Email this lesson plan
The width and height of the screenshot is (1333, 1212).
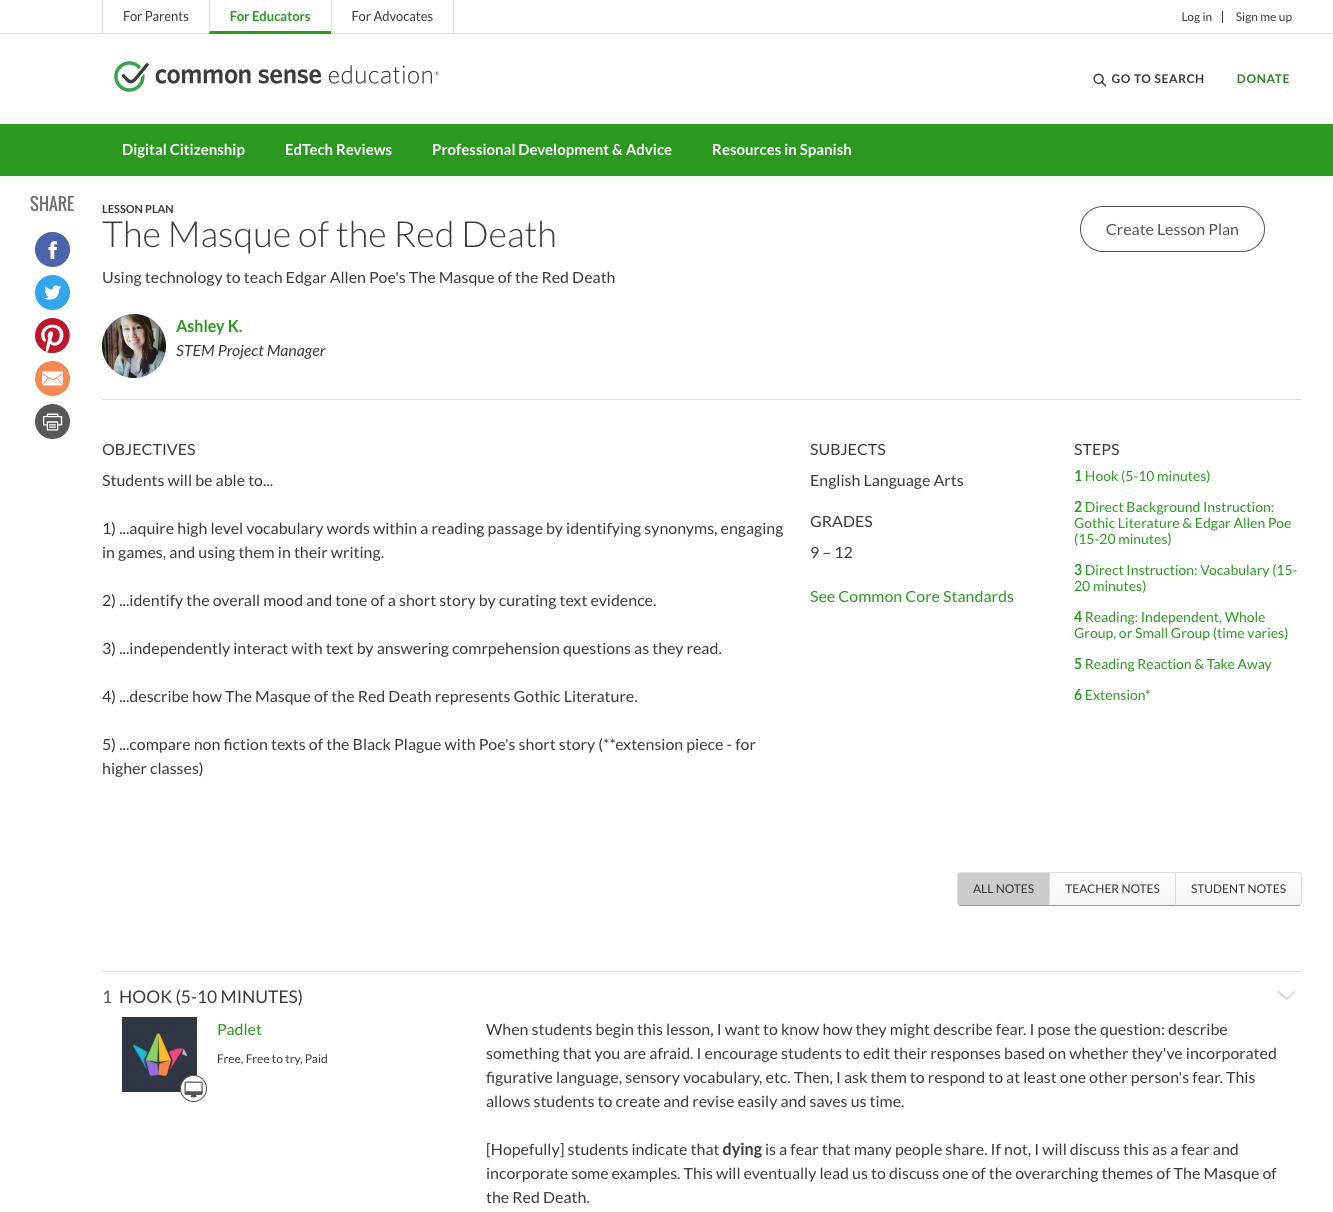[x=52, y=378]
